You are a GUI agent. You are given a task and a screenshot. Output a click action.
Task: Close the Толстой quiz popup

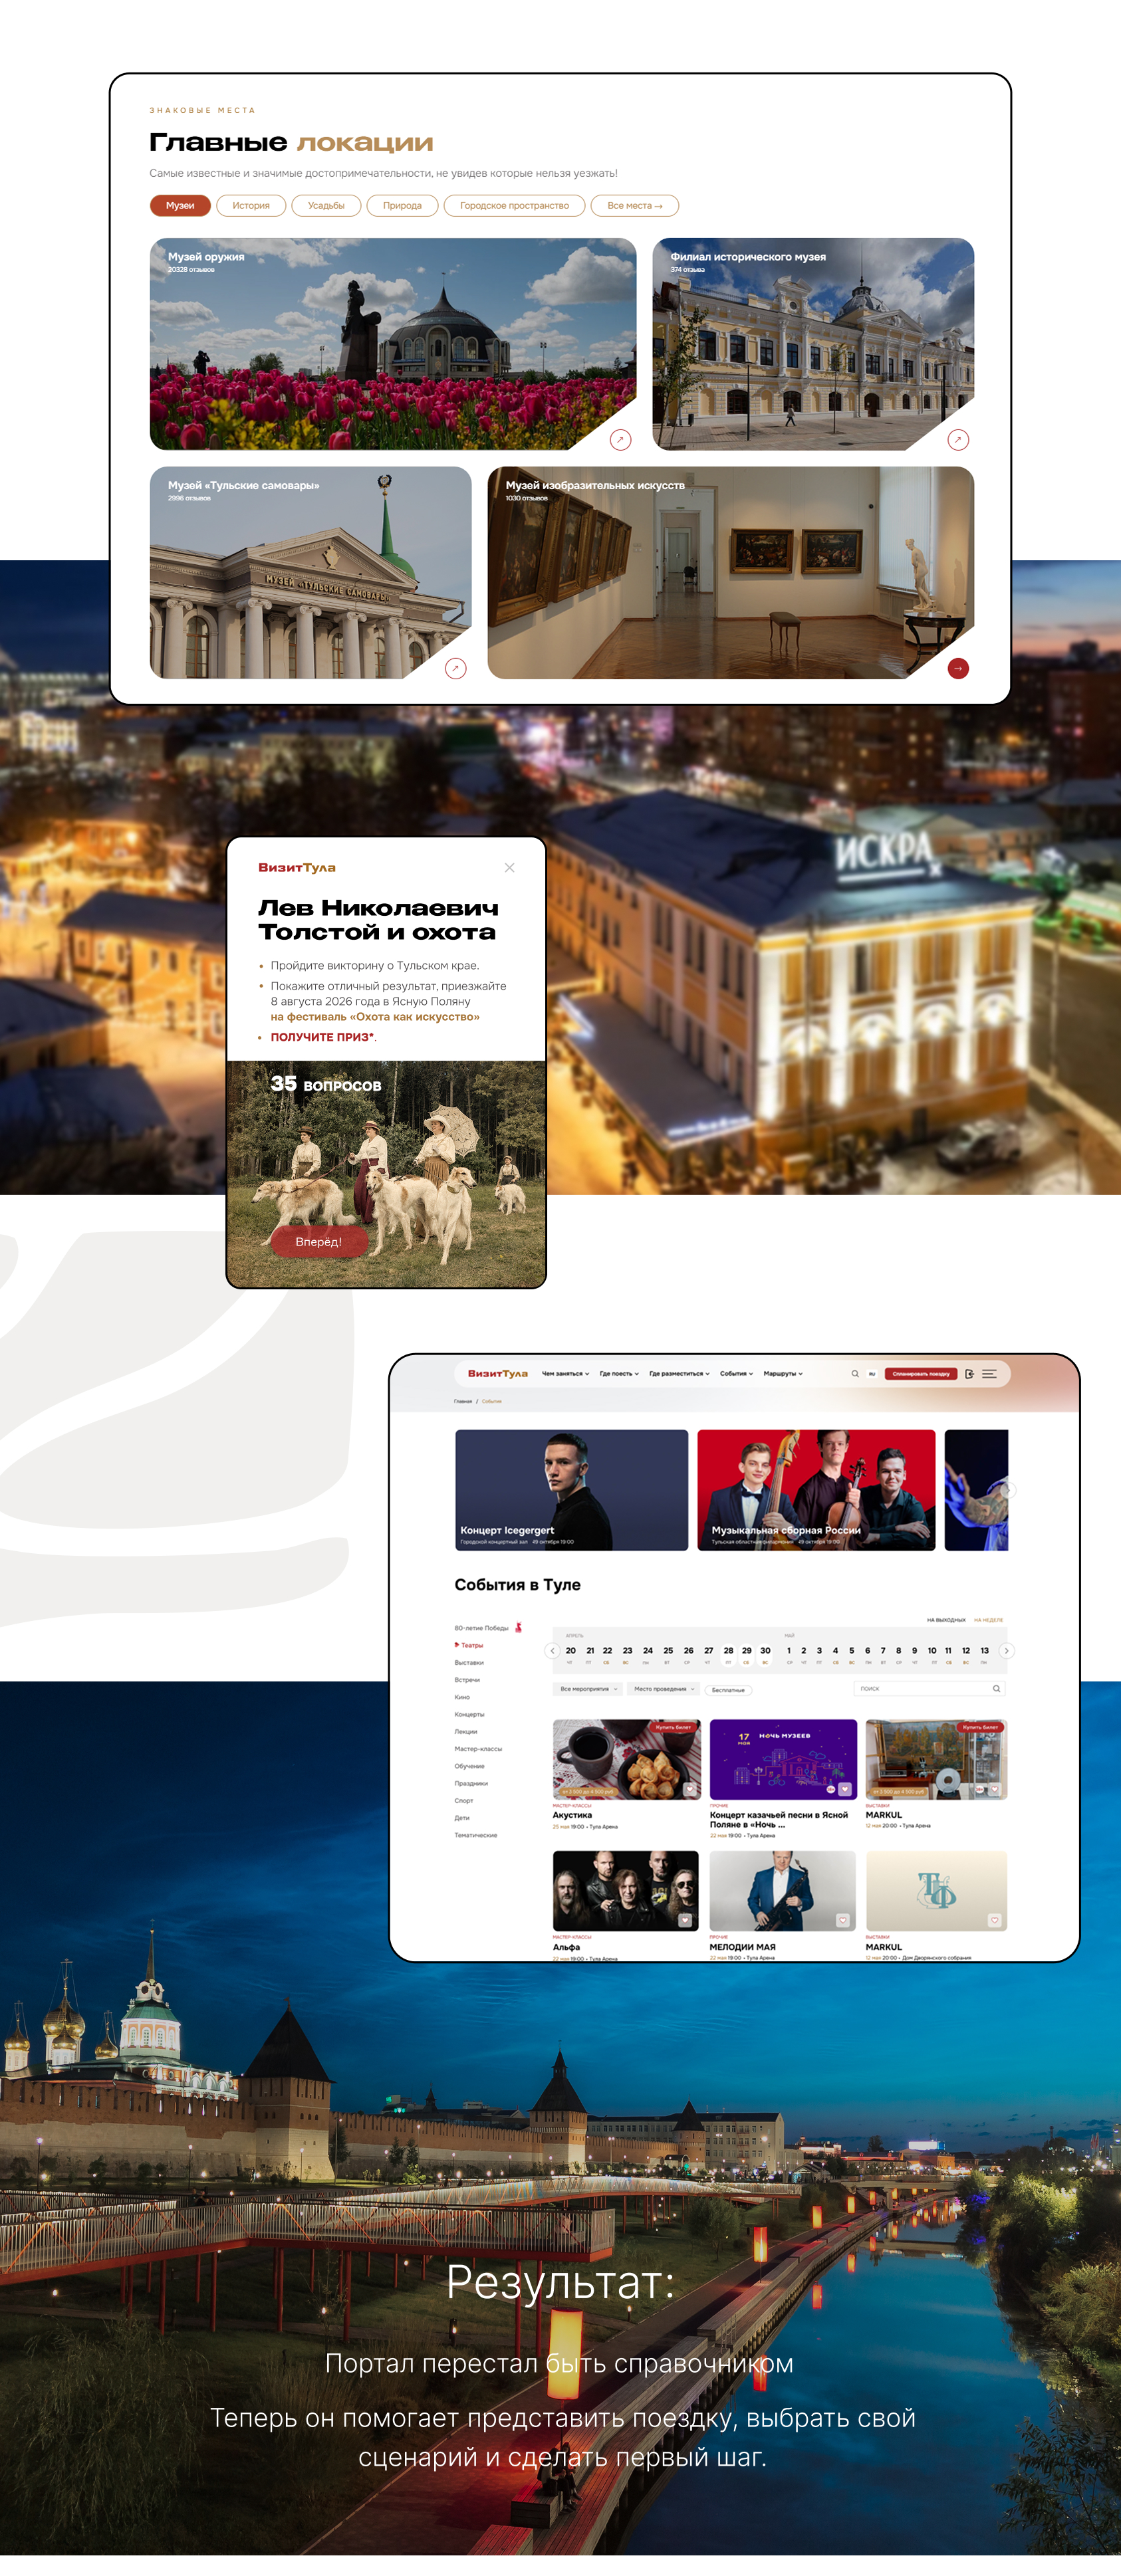[509, 867]
